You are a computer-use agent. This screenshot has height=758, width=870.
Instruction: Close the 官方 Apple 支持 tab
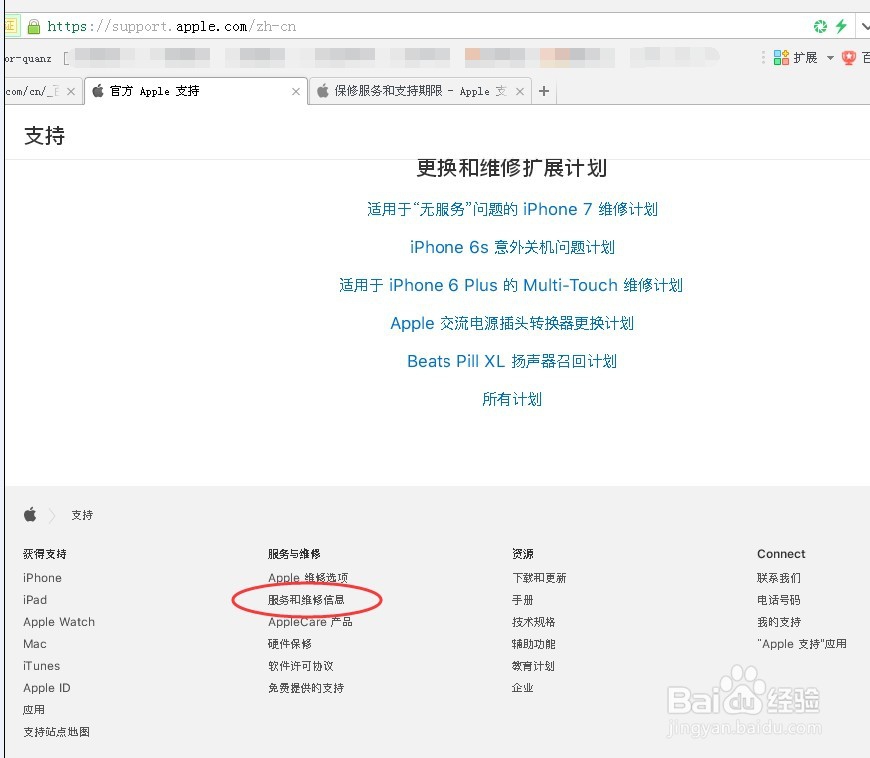[296, 92]
